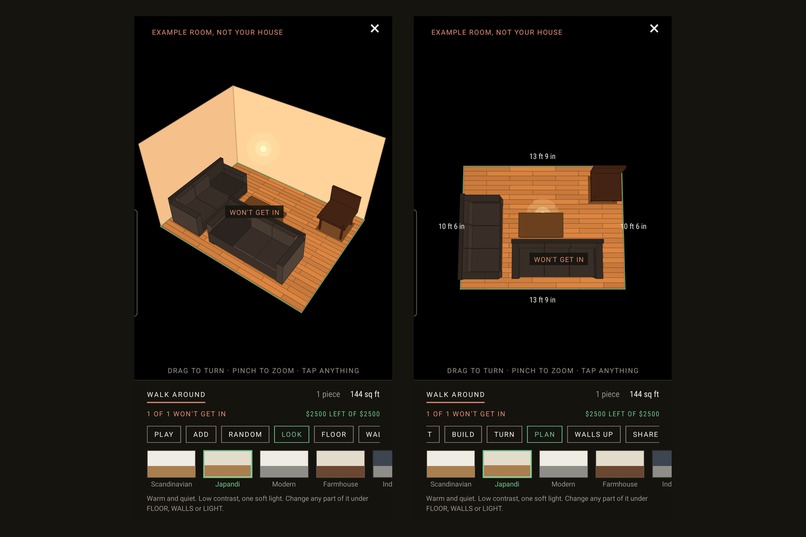
Task: Click '144 sq ft' in left panel
Action: [x=365, y=394]
